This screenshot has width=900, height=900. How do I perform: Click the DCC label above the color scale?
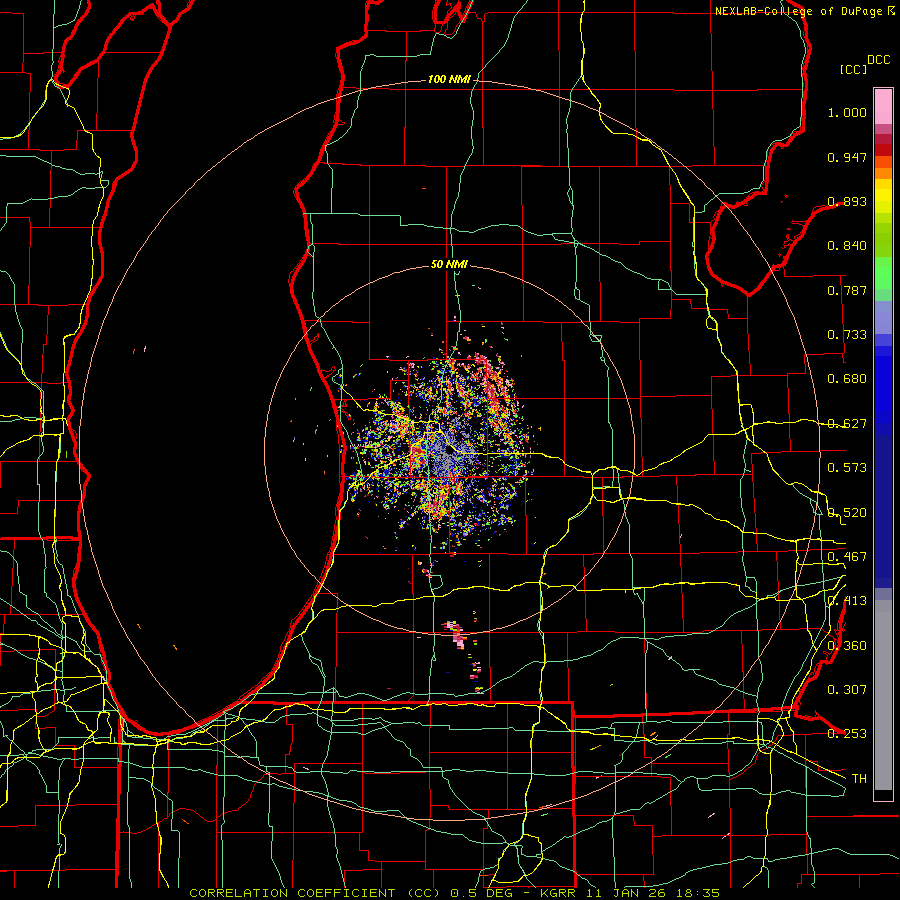point(878,60)
